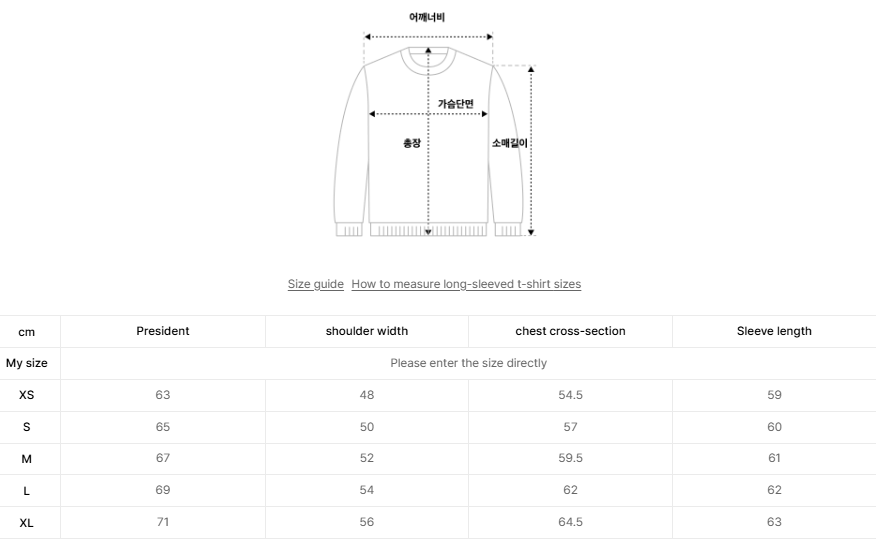Select the M size row label
Image resolution: width=881 pixels, height=543 pixels.
(27, 458)
